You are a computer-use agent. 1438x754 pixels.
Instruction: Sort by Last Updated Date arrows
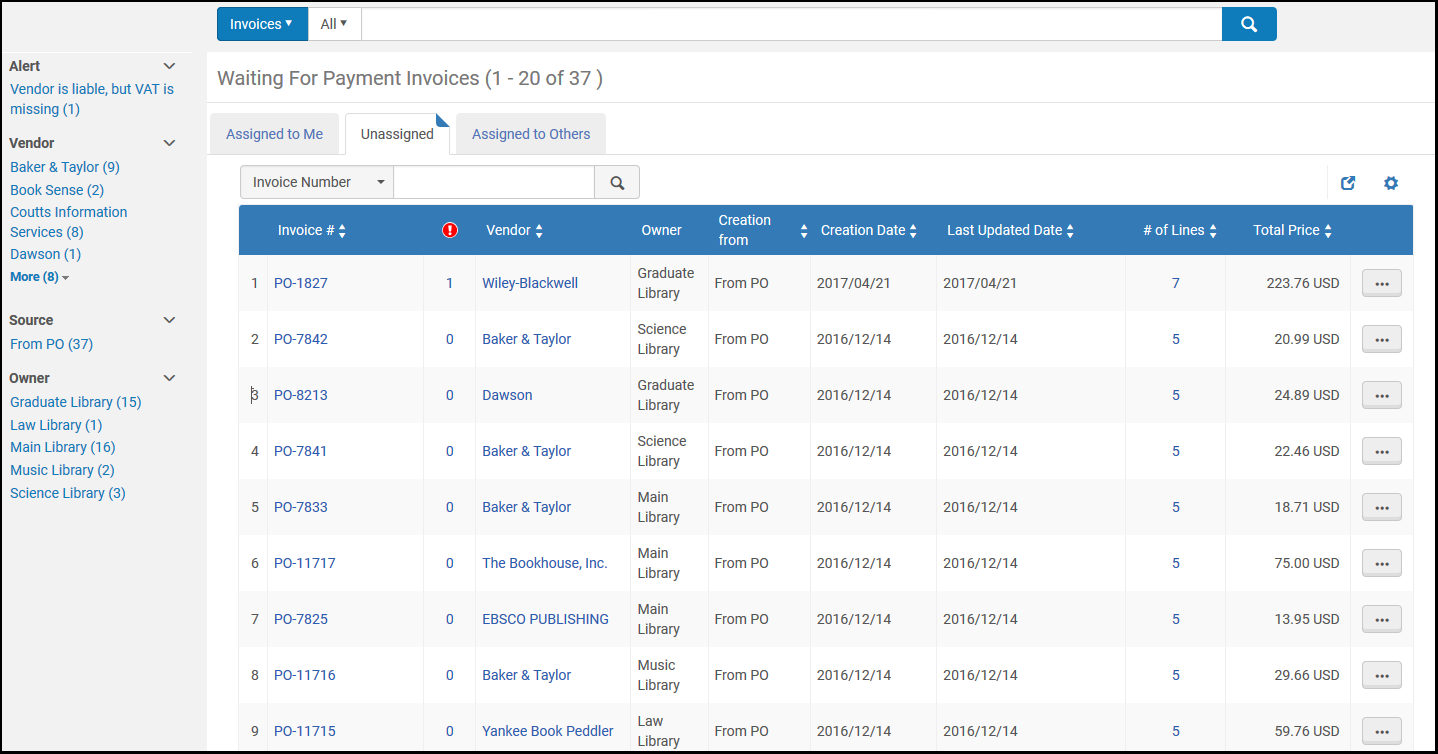[x=1070, y=231]
